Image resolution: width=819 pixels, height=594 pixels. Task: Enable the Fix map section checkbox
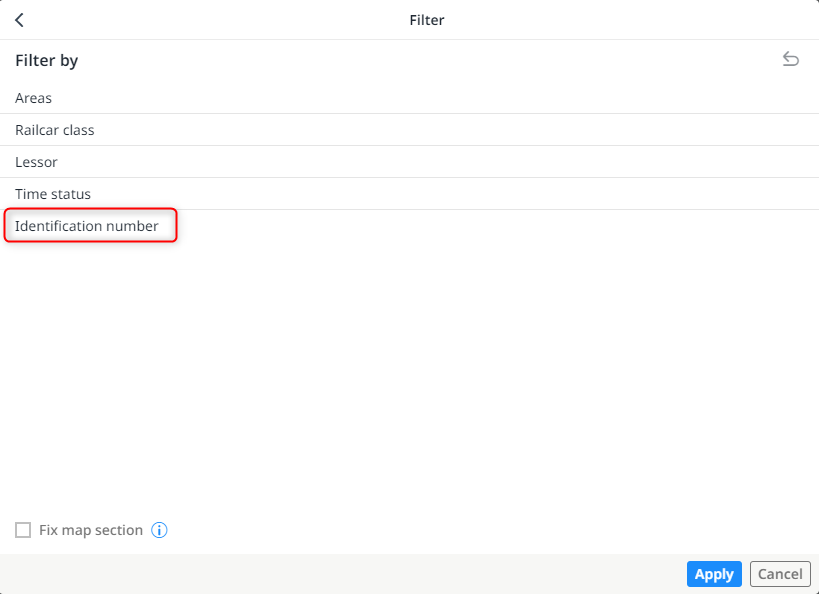click(23, 530)
